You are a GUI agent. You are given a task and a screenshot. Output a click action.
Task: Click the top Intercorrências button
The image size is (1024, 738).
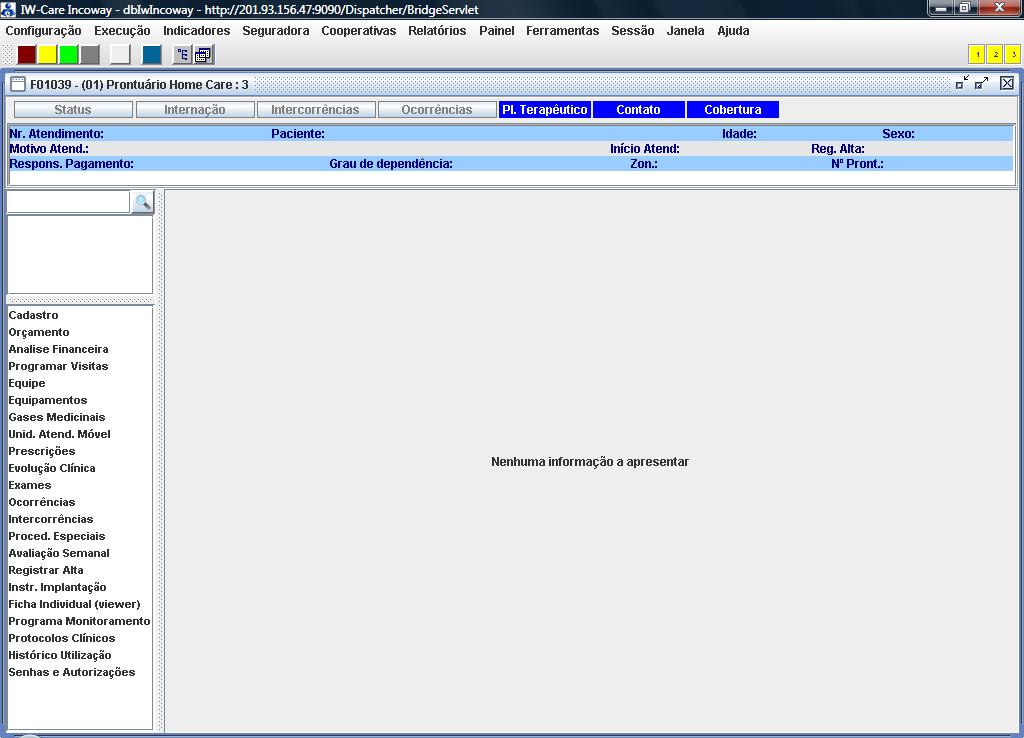click(315, 110)
